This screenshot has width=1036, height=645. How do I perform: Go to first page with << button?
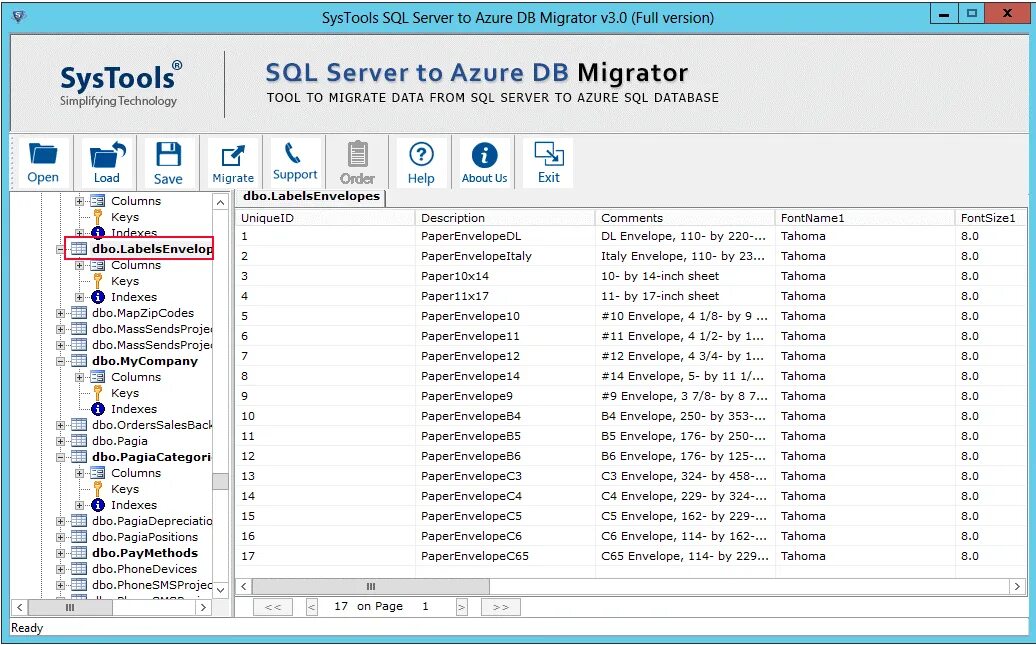click(273, 607)
